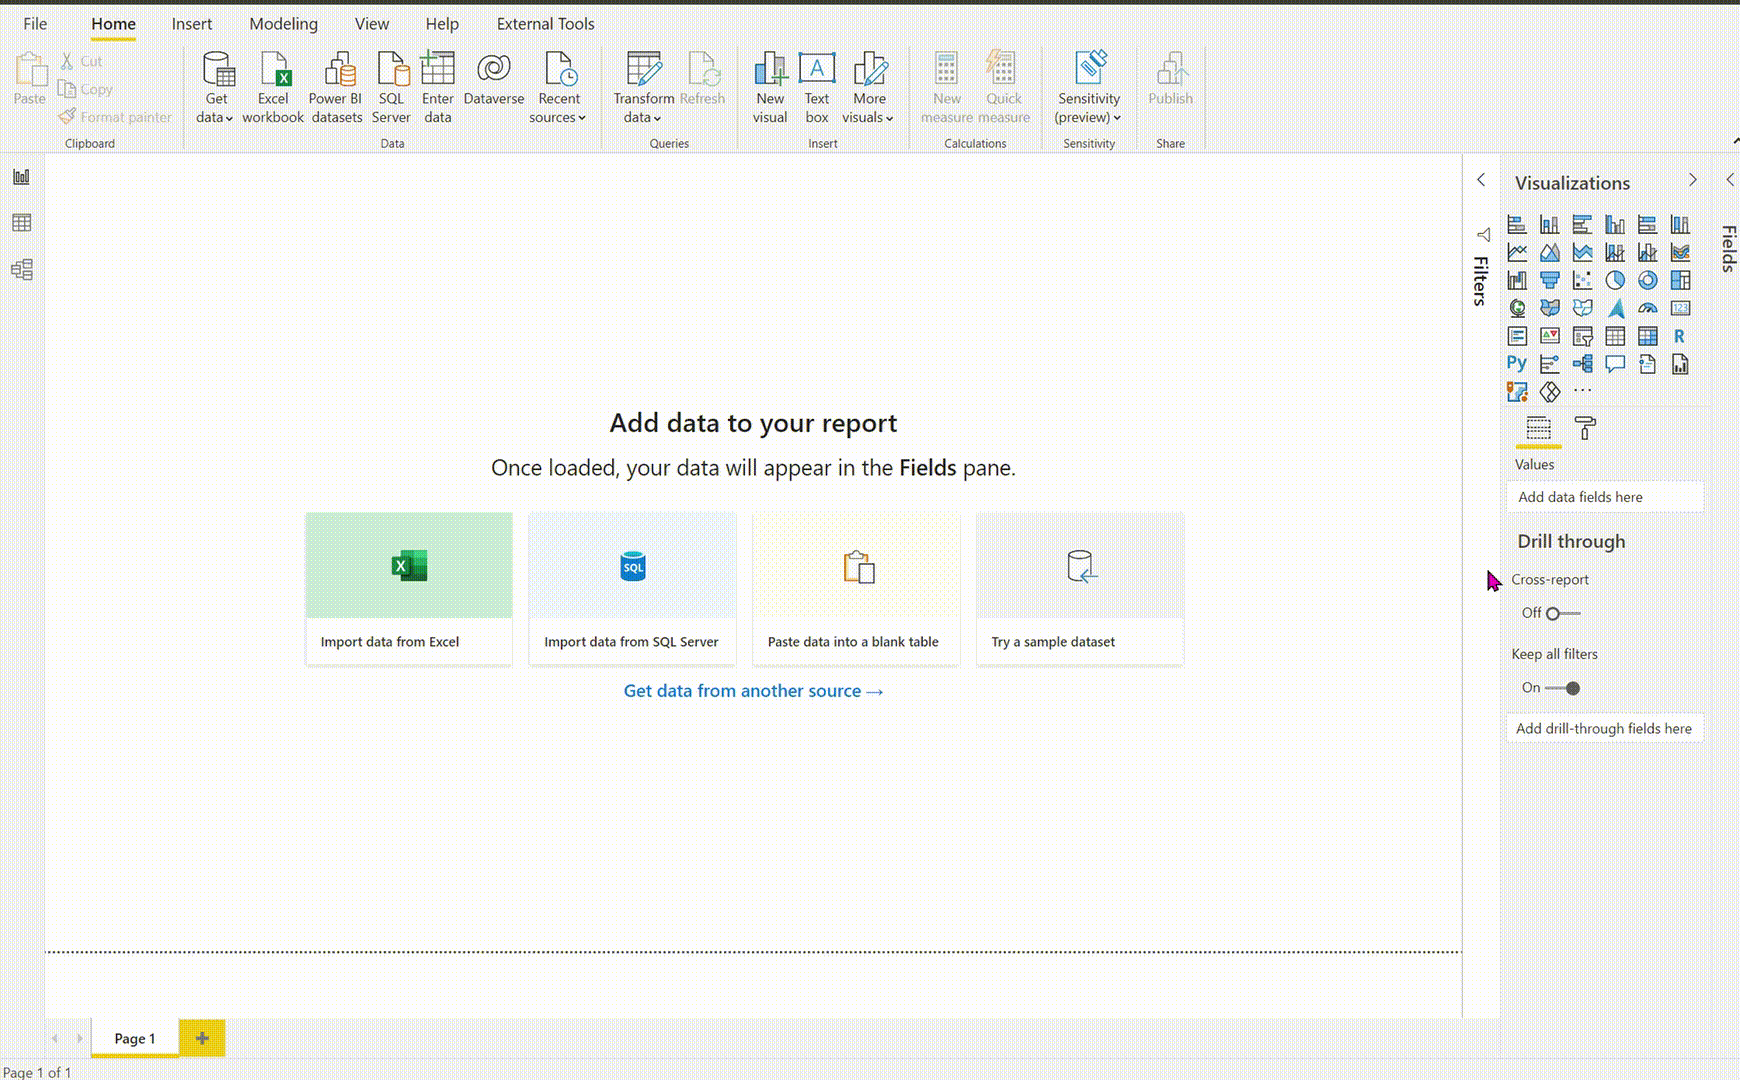
Task: Select the Ribbon chart visual
Action: tap(1680, 252)
